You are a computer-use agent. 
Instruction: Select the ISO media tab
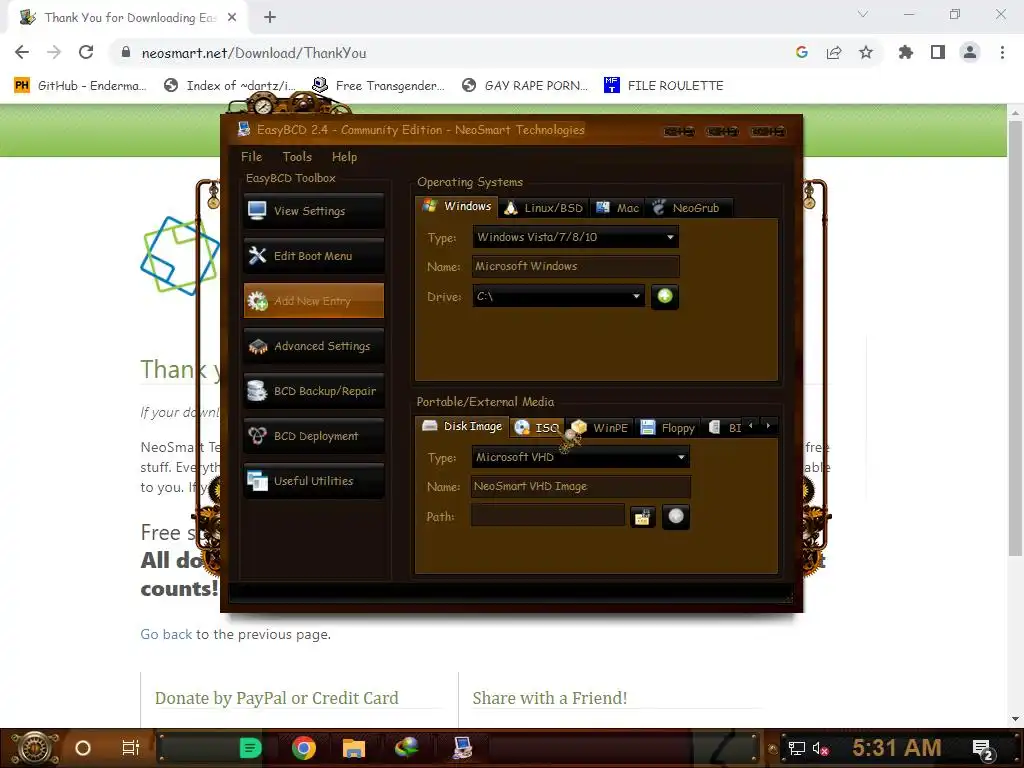pos(537,428)
